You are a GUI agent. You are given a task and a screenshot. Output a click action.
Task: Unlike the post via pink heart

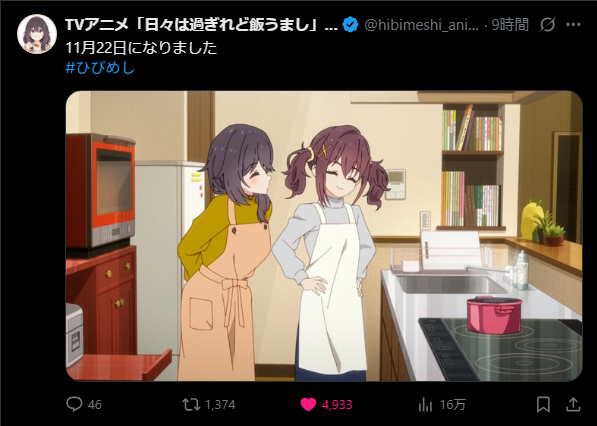tap(308, 404)
